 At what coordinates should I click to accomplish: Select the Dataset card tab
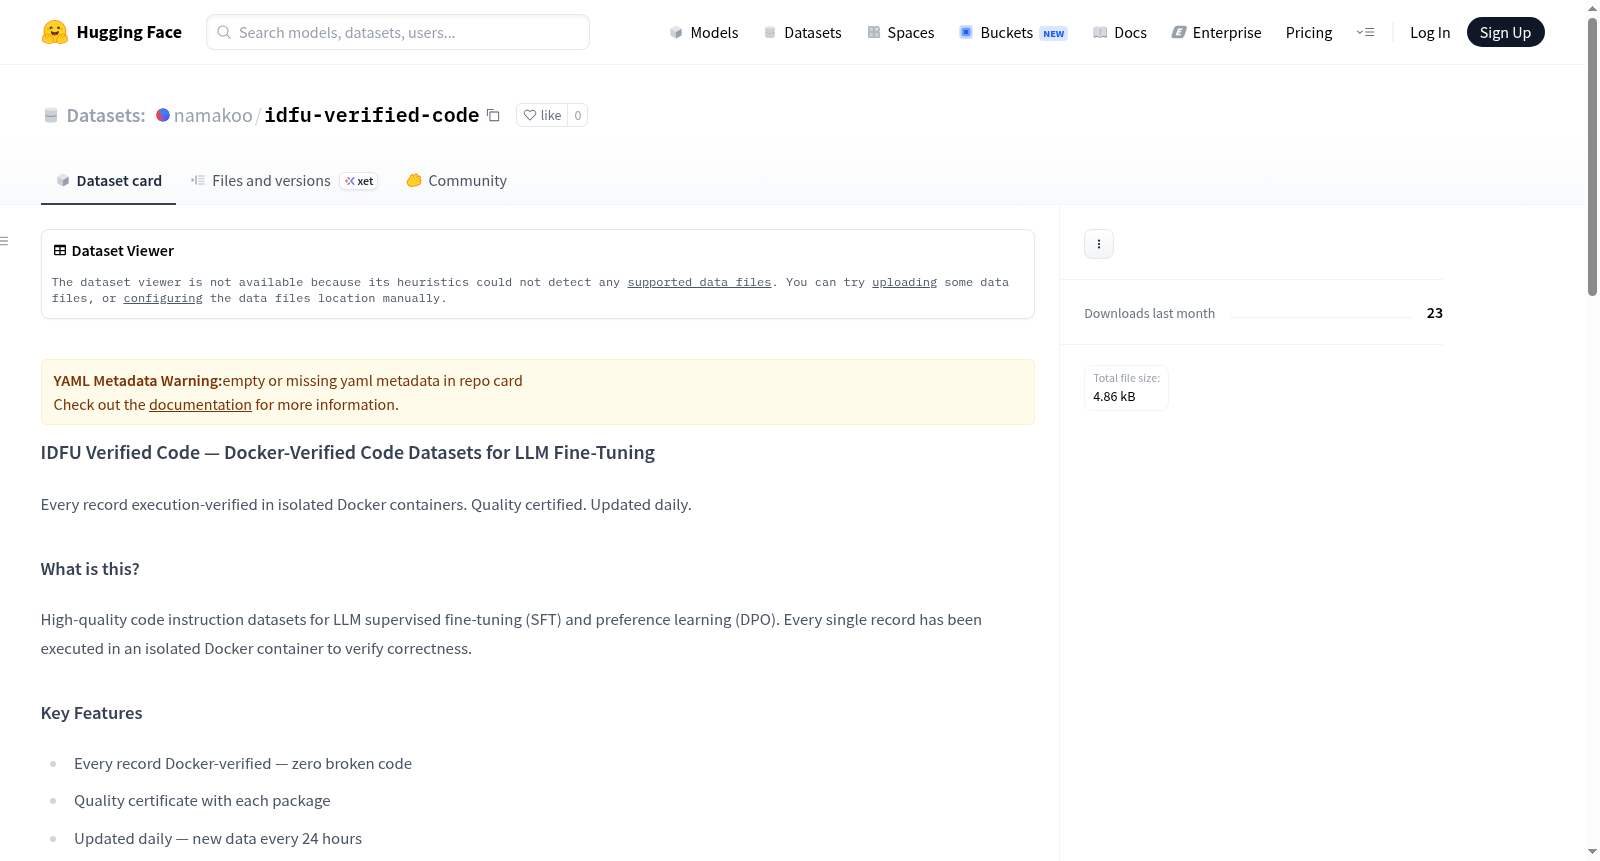coord(109,181)
